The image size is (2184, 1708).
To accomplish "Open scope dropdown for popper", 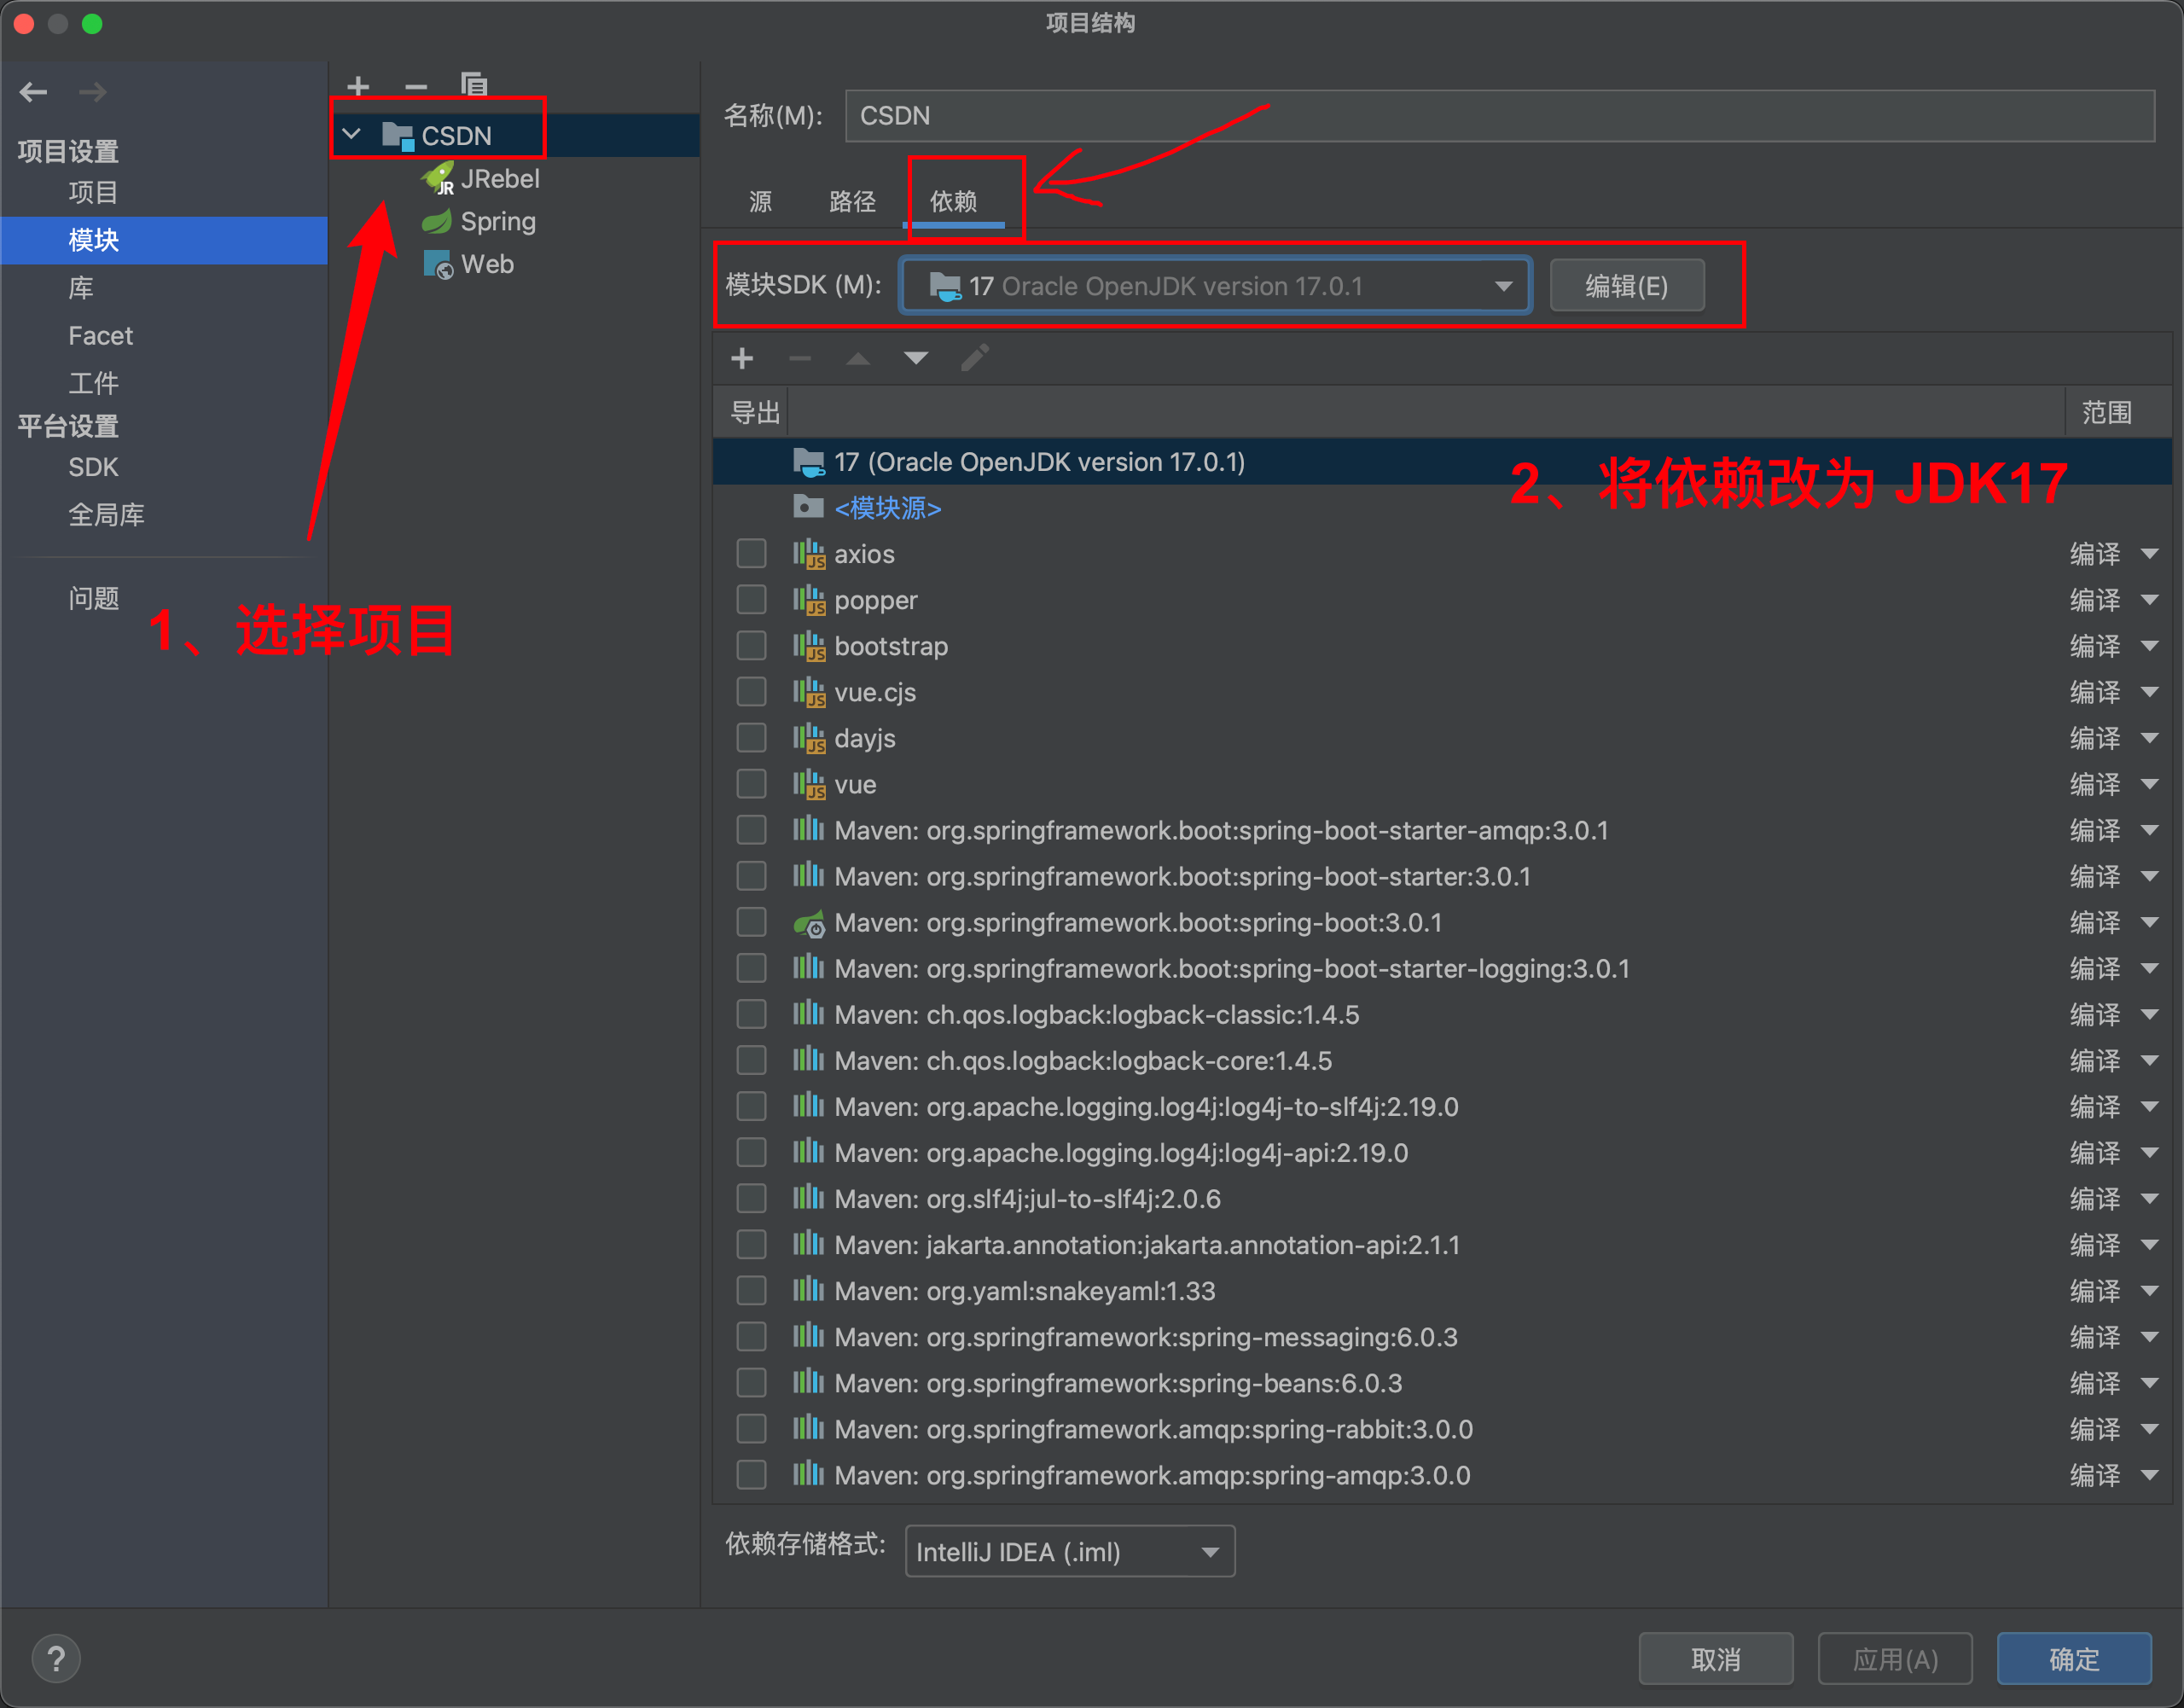I will click(x=2150, y=600).
